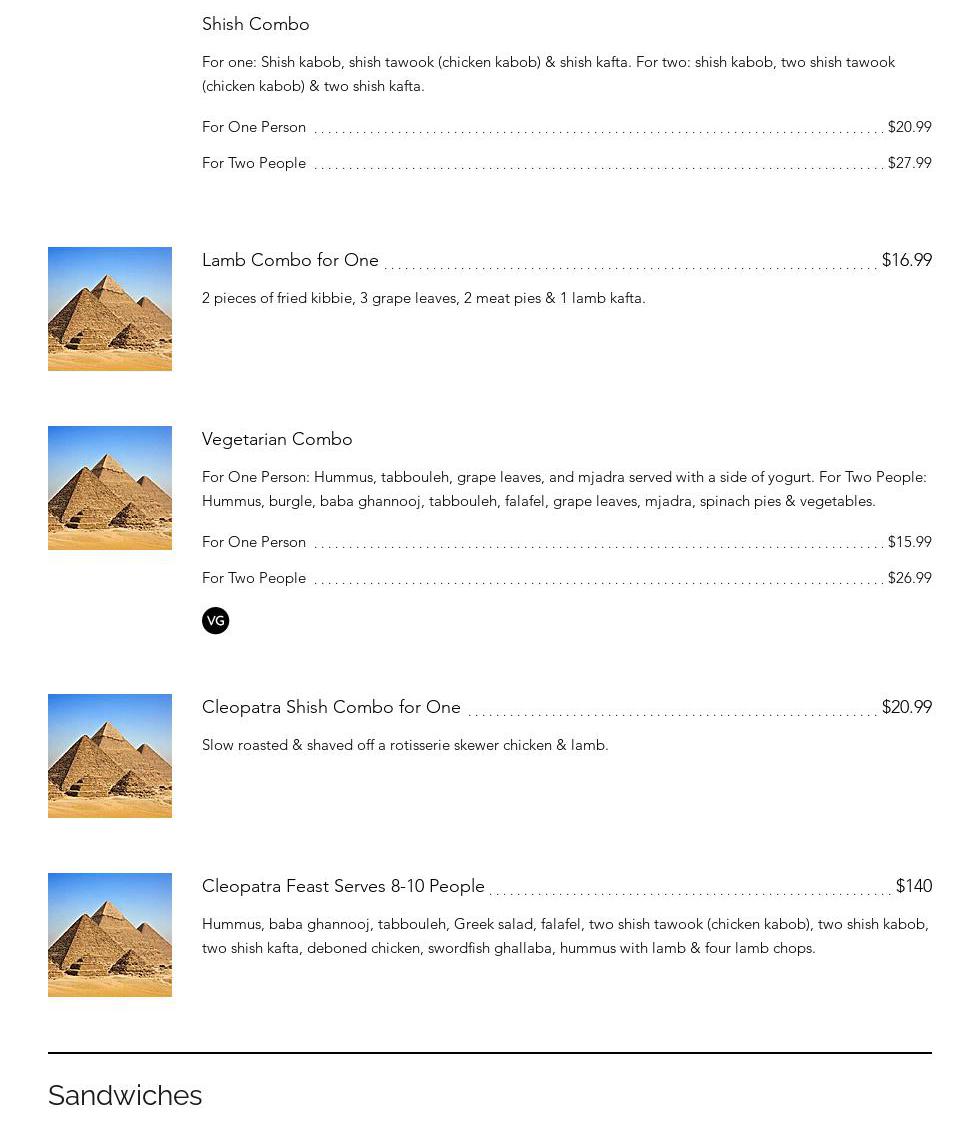Click the $140 Cleopatra Feast price
The width and height of the screenshot is (965, 1125).
click(913, 886)
